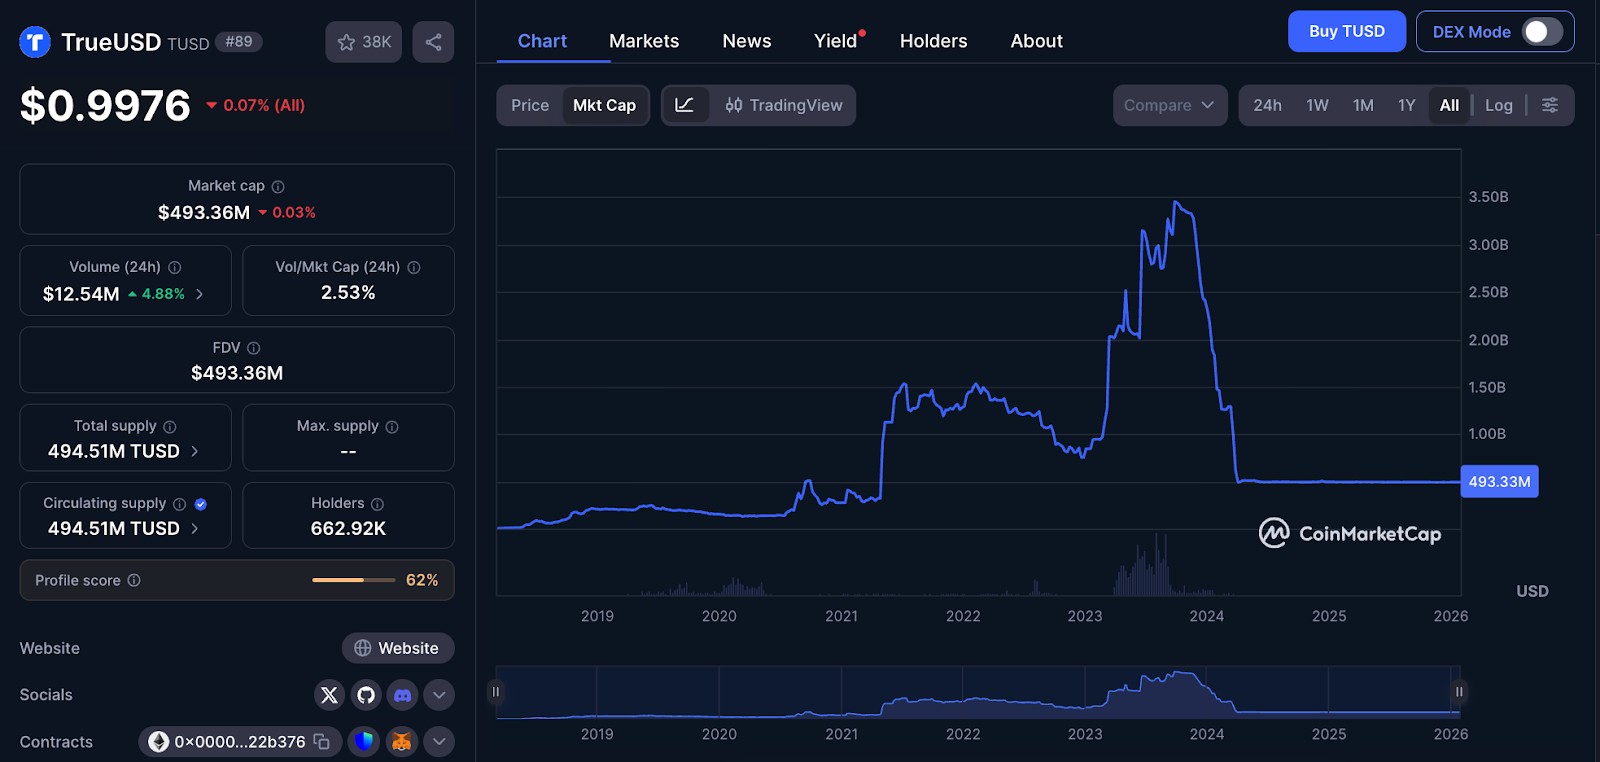1600x762 pixels.
Task: Select the All time range
Action: click(1449, 105)
